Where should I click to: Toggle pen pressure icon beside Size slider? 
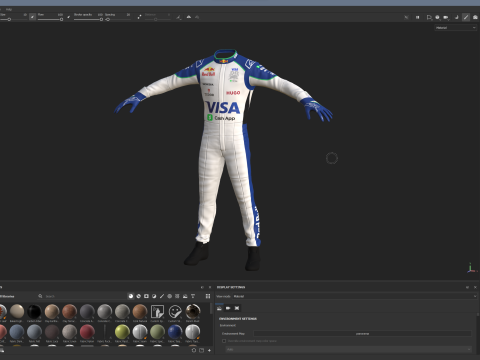coord(32,16)
